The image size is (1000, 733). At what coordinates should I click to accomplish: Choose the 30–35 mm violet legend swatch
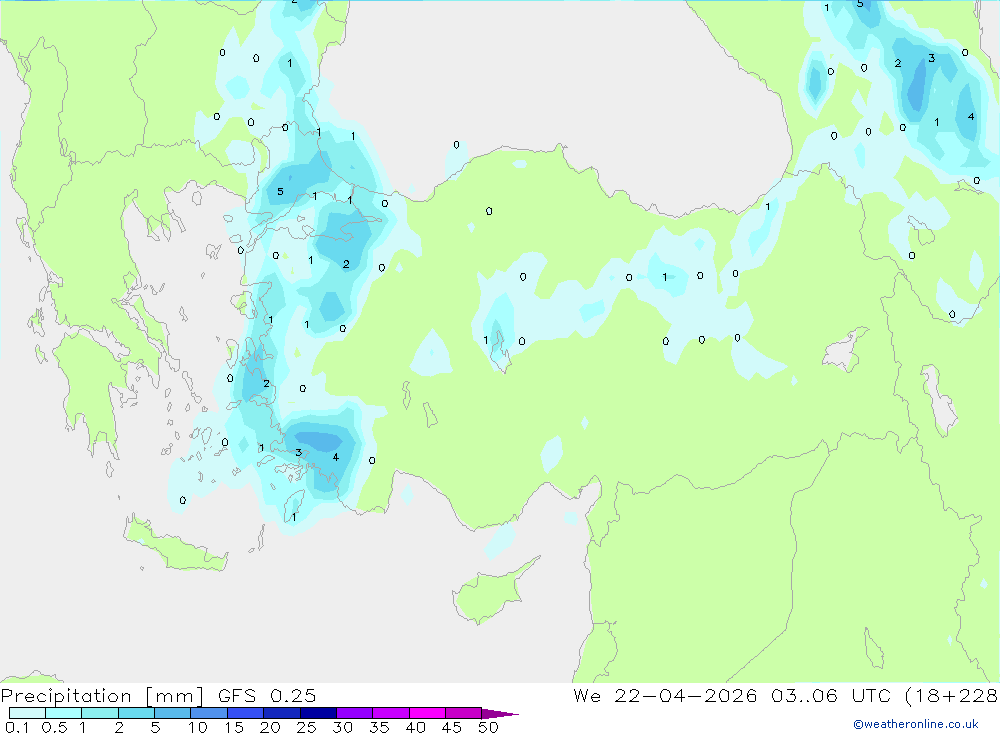[354, 713]
